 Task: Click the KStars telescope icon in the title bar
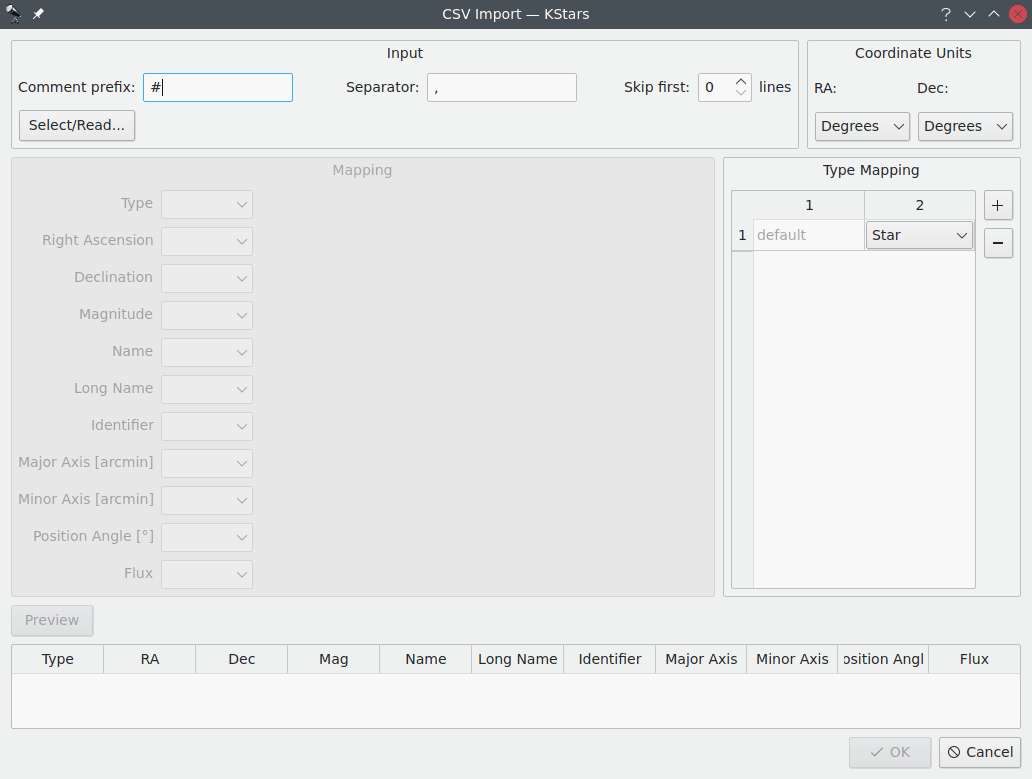pos(14,14)
